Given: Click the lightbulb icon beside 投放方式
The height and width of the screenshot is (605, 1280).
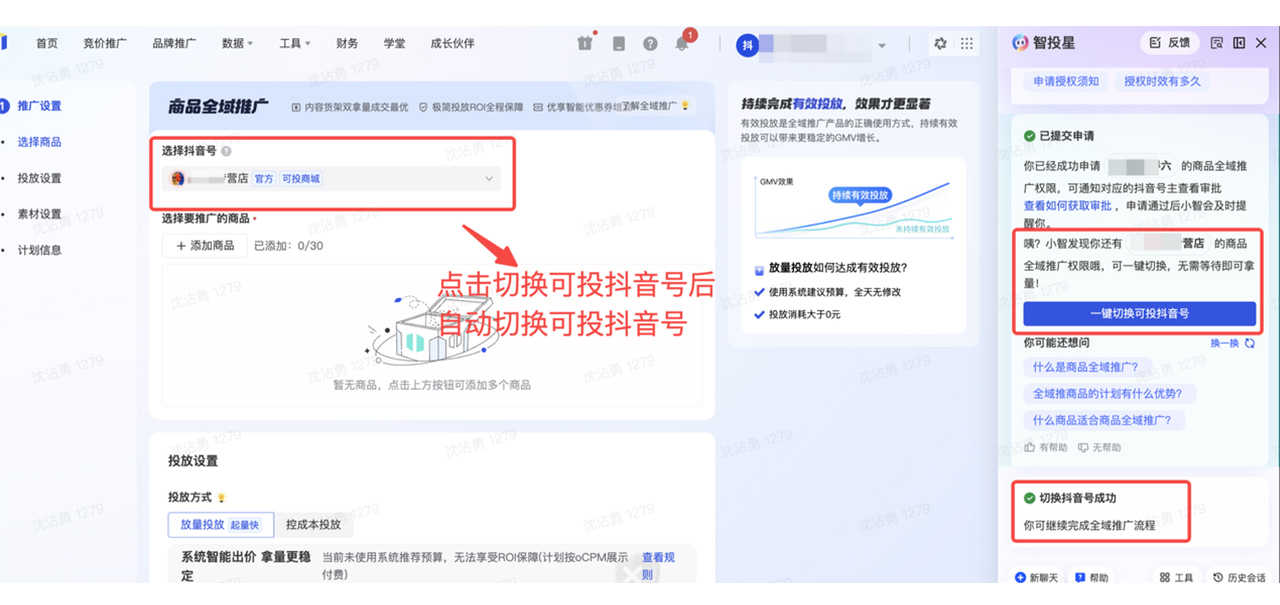Looking at the screenshot, I should click(x=222, y=497).
